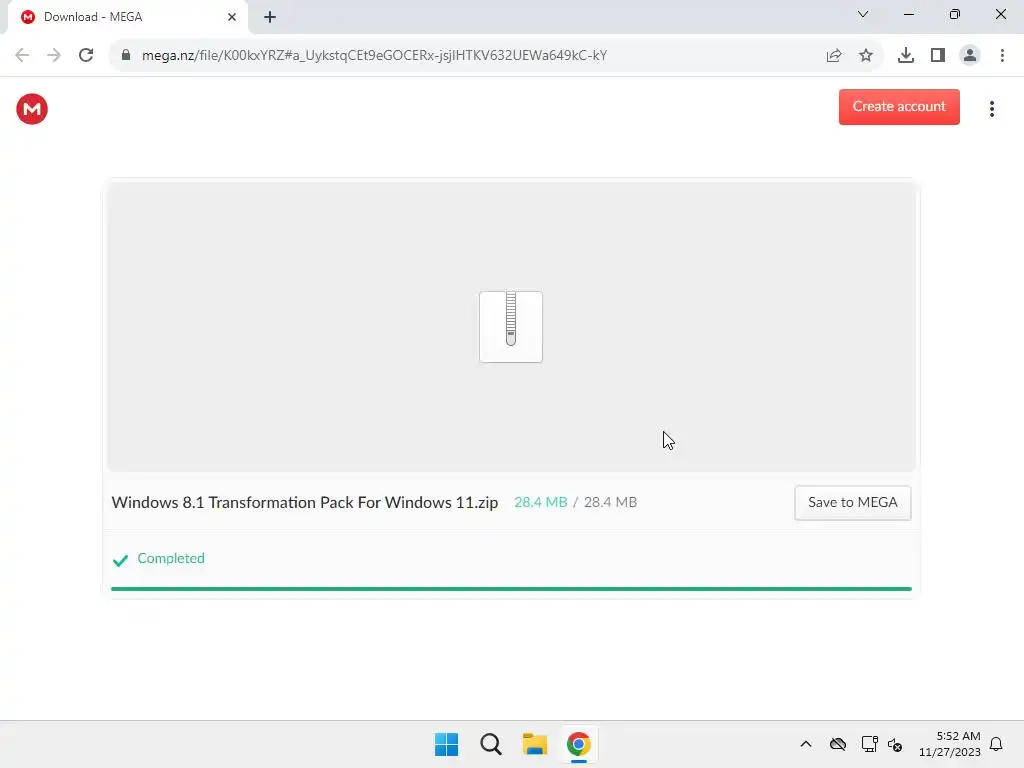Click the muted volume tray icon
The width and height of the screenshot is (1024, 768).
click(x=895, y=744)
